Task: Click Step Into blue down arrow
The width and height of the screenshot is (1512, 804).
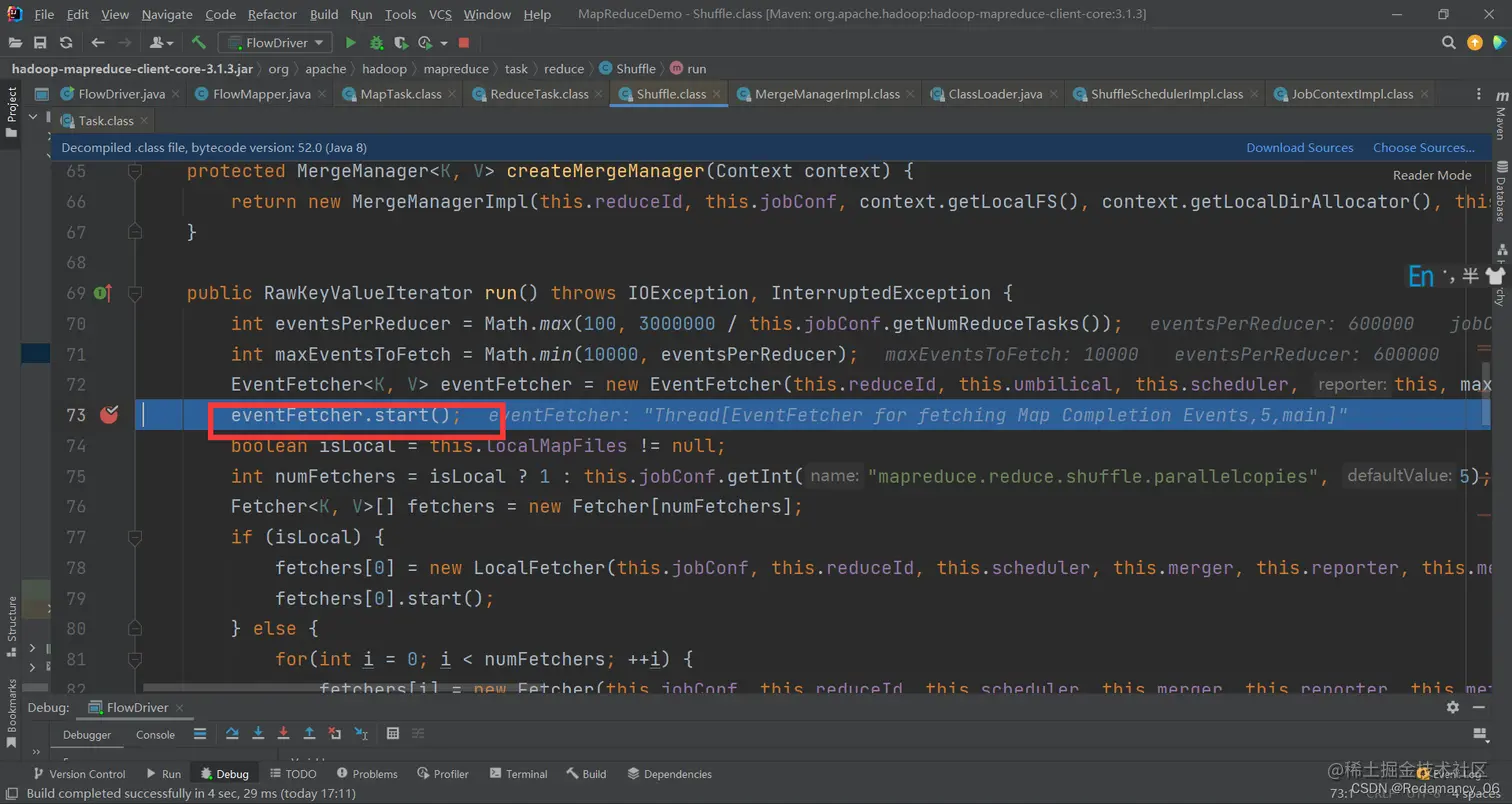Action: click(x=258, y=734)
